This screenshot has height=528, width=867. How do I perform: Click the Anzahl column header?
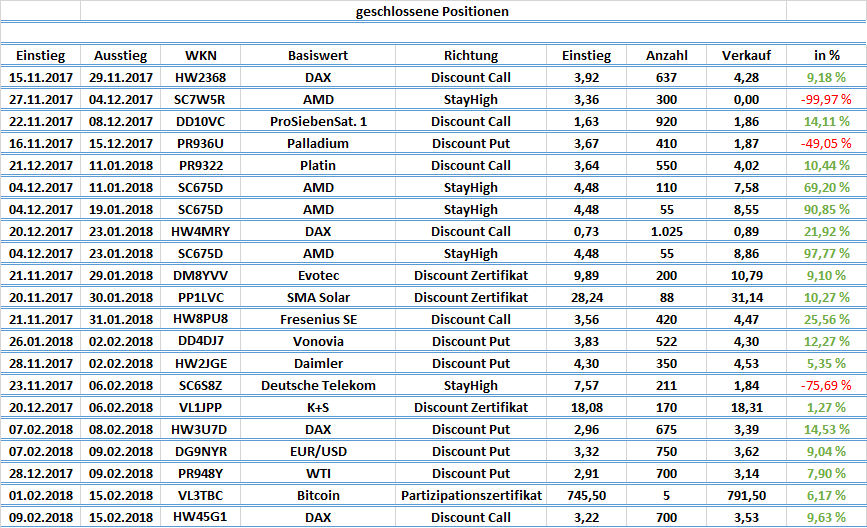click(x=667, y=55)
